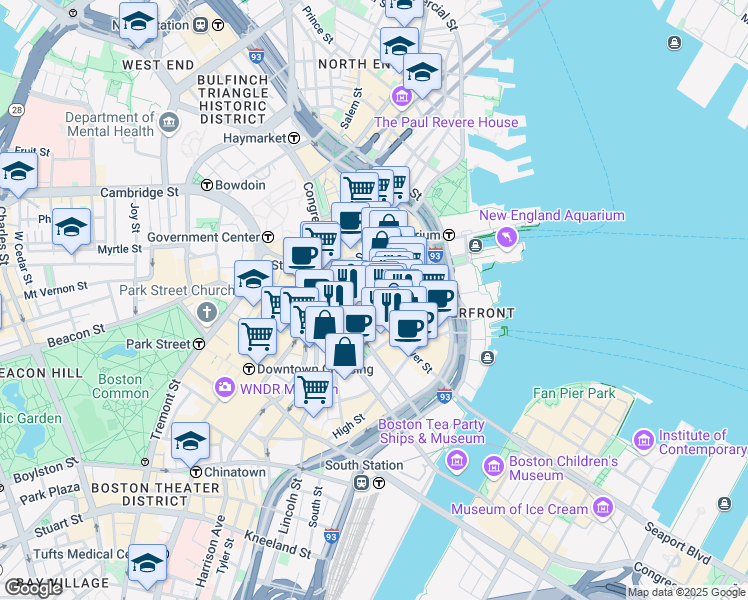Click Seaport Blvd street label
This screenshot has width=748, height=600.
click(677, 543)
